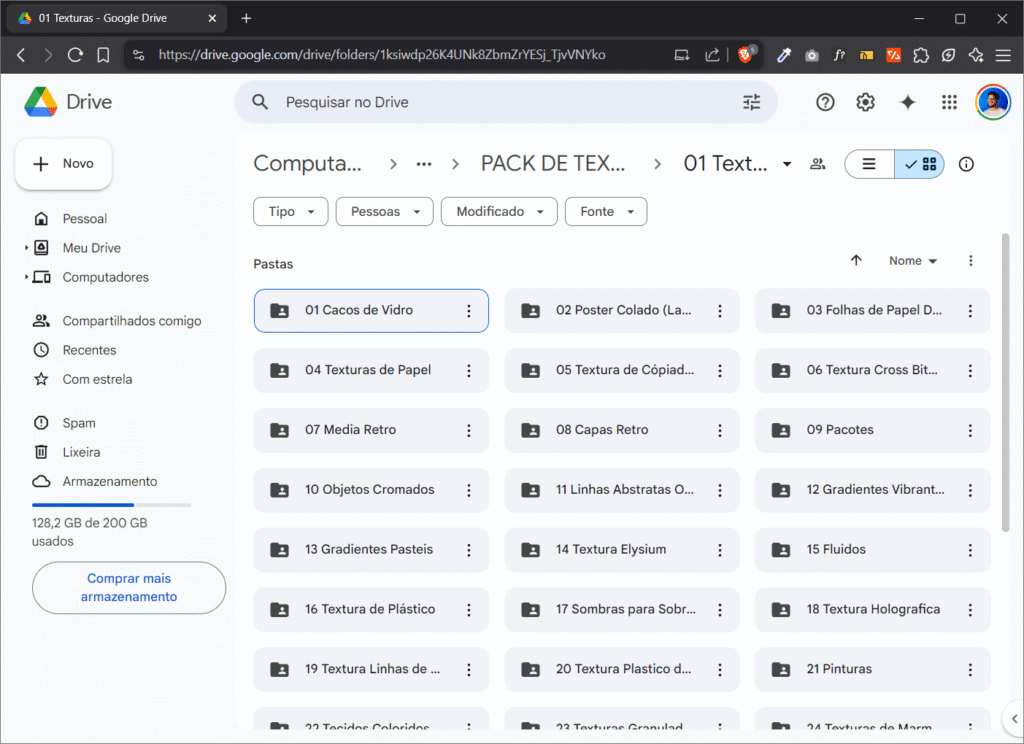Image resolution: width=1024 pixels, height=744 pixels.
Task: Select the grid layout view
Action: point(920,164)
